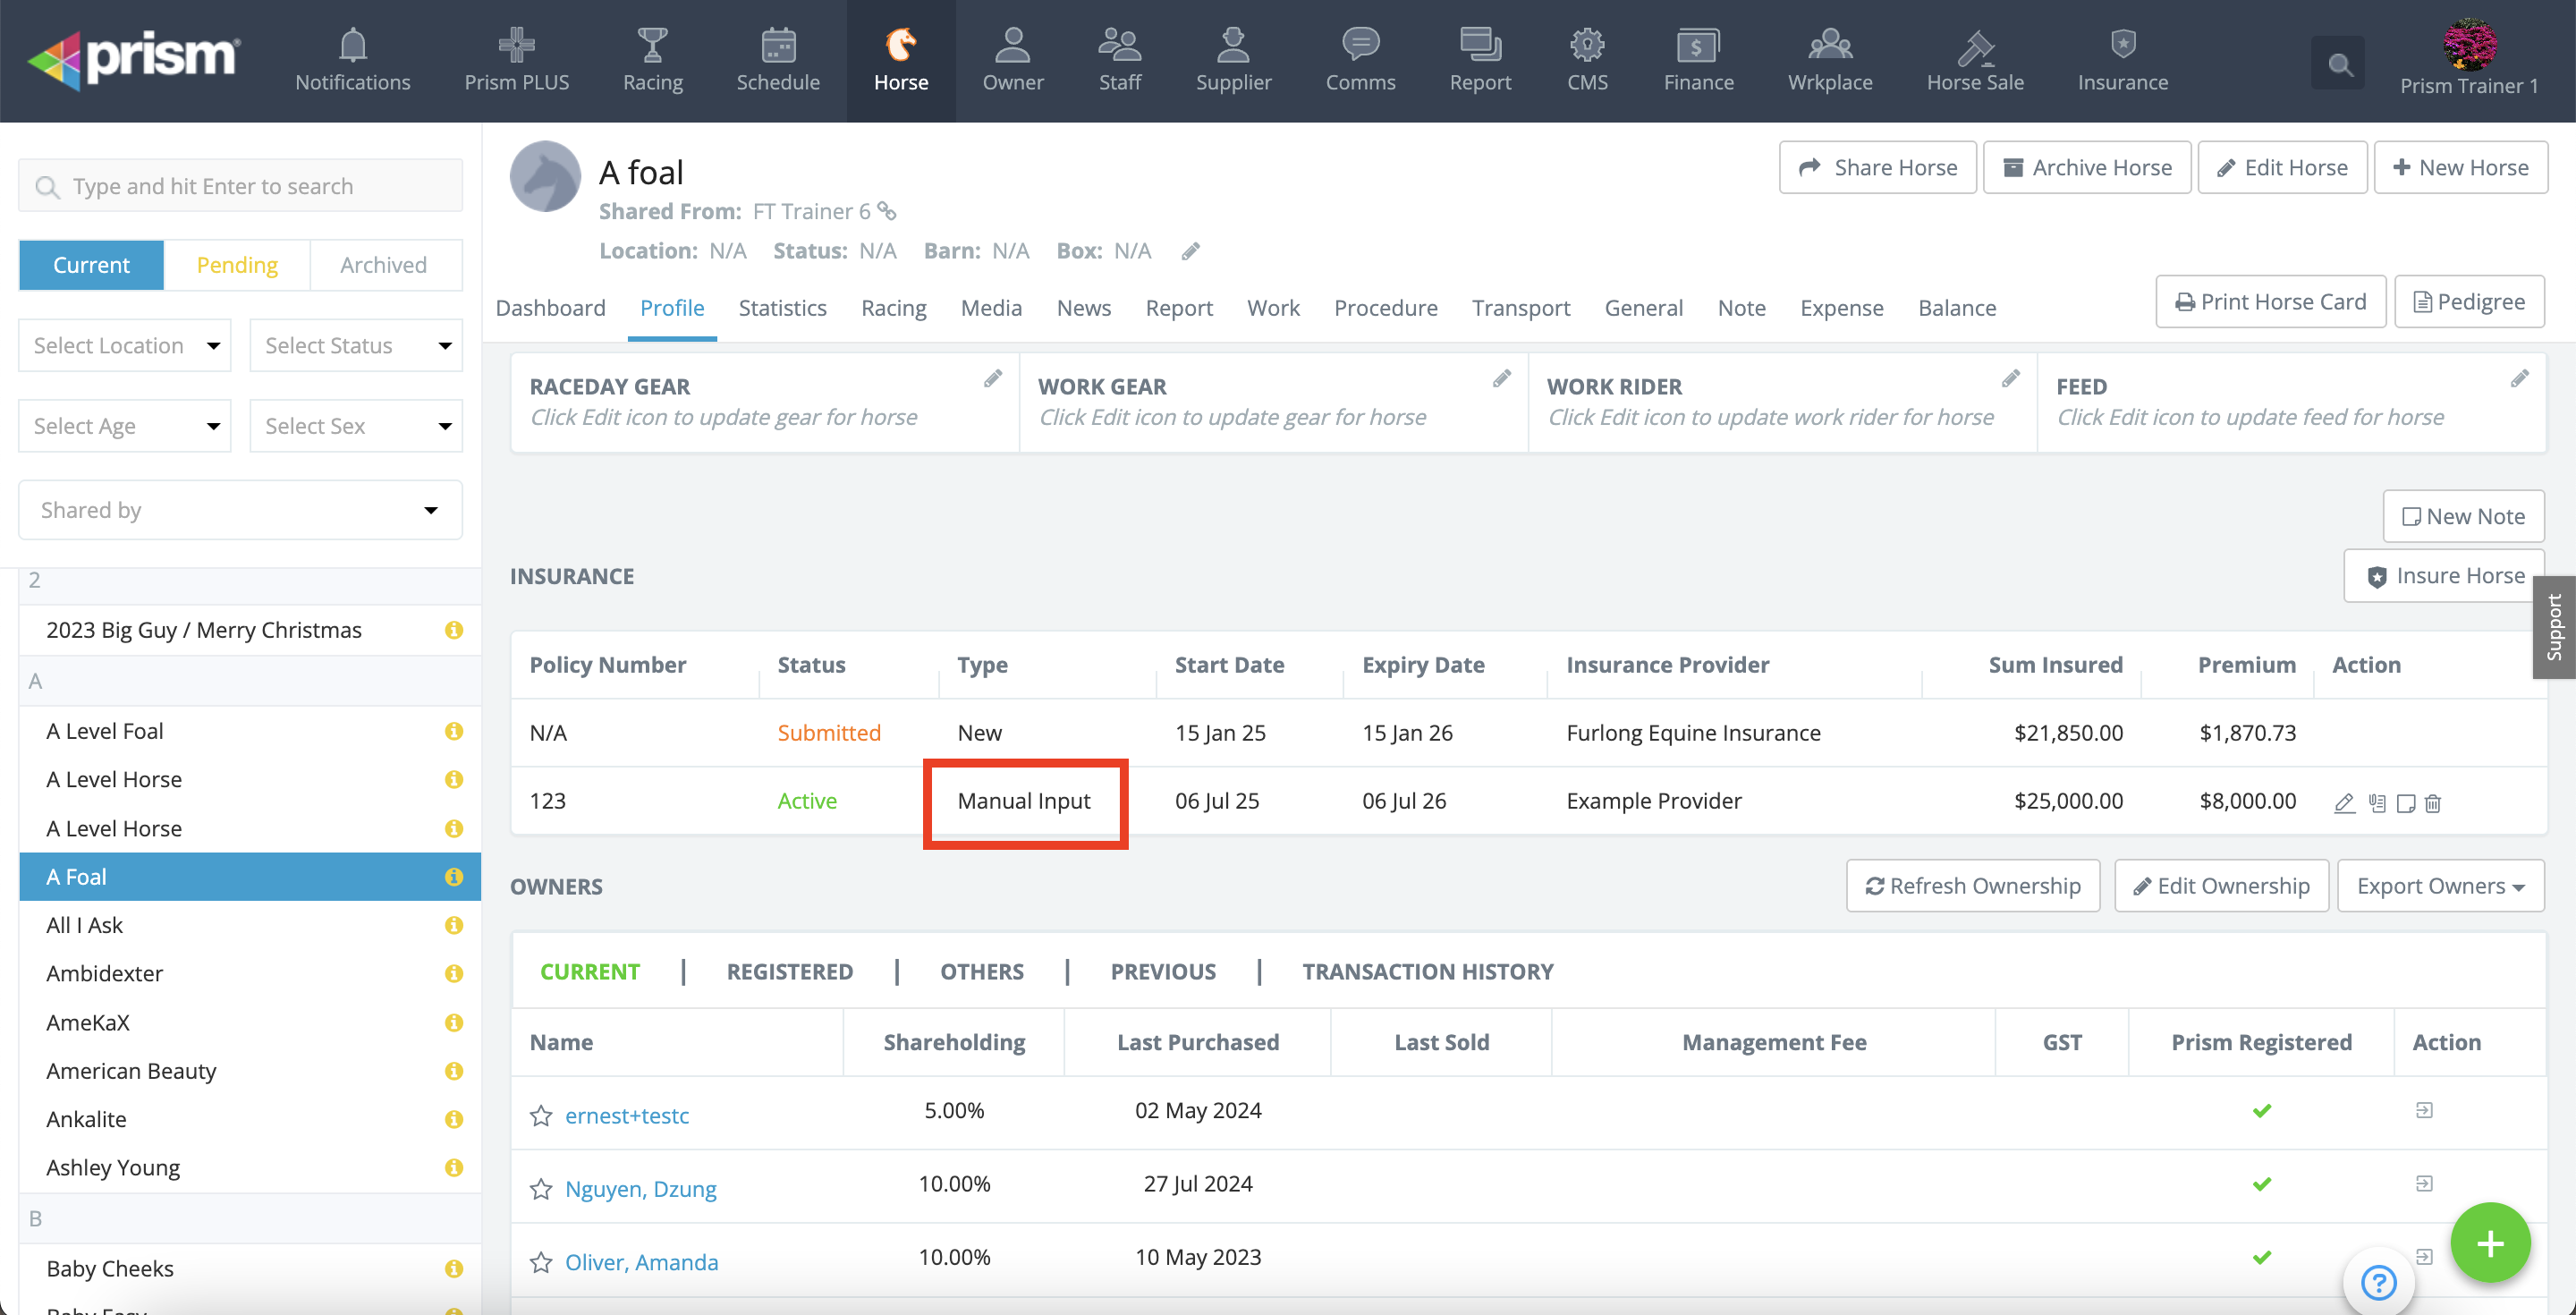Click the Insure Horse button

(x=2444, y=576)
